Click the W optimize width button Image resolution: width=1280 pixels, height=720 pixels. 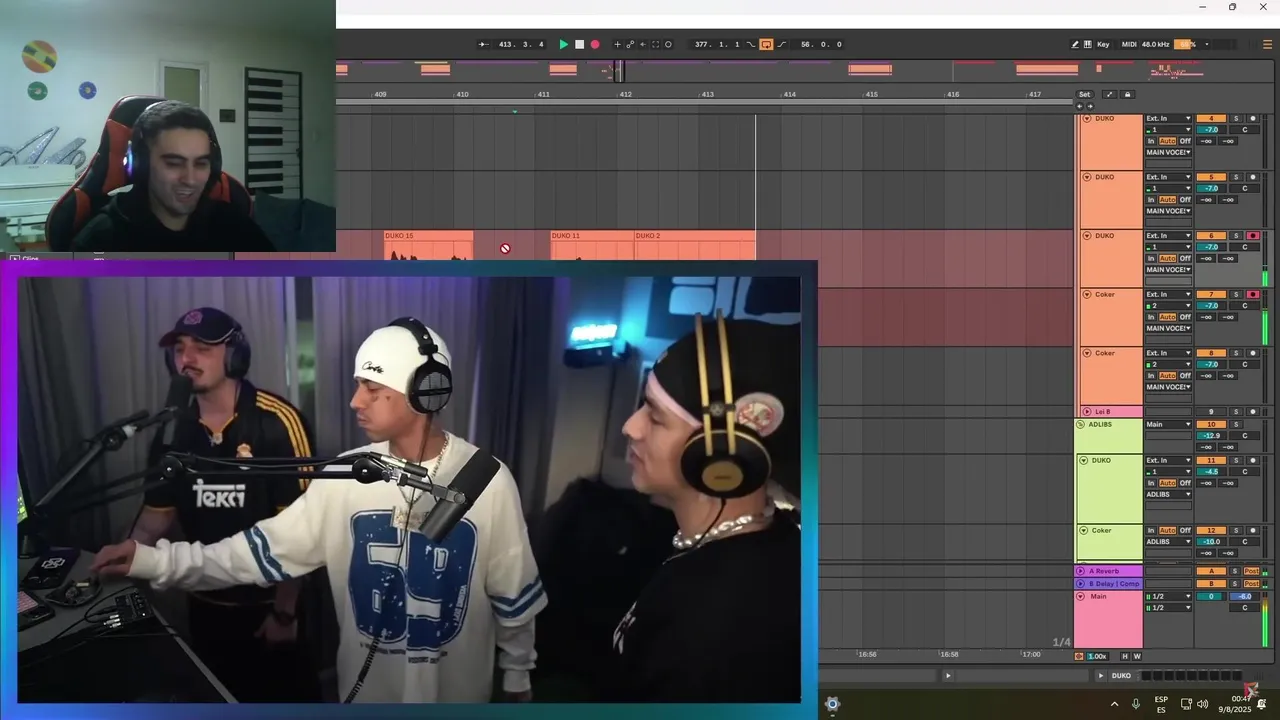(1137, 656)
